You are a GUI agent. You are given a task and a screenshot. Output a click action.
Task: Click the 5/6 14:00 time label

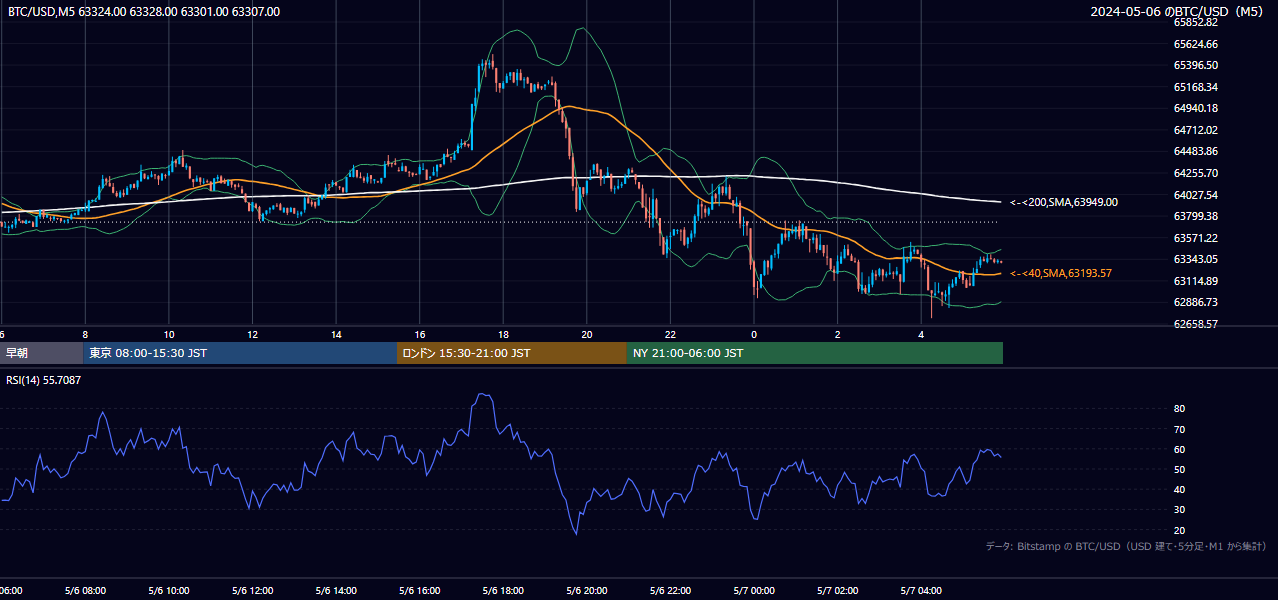(336, 591)
